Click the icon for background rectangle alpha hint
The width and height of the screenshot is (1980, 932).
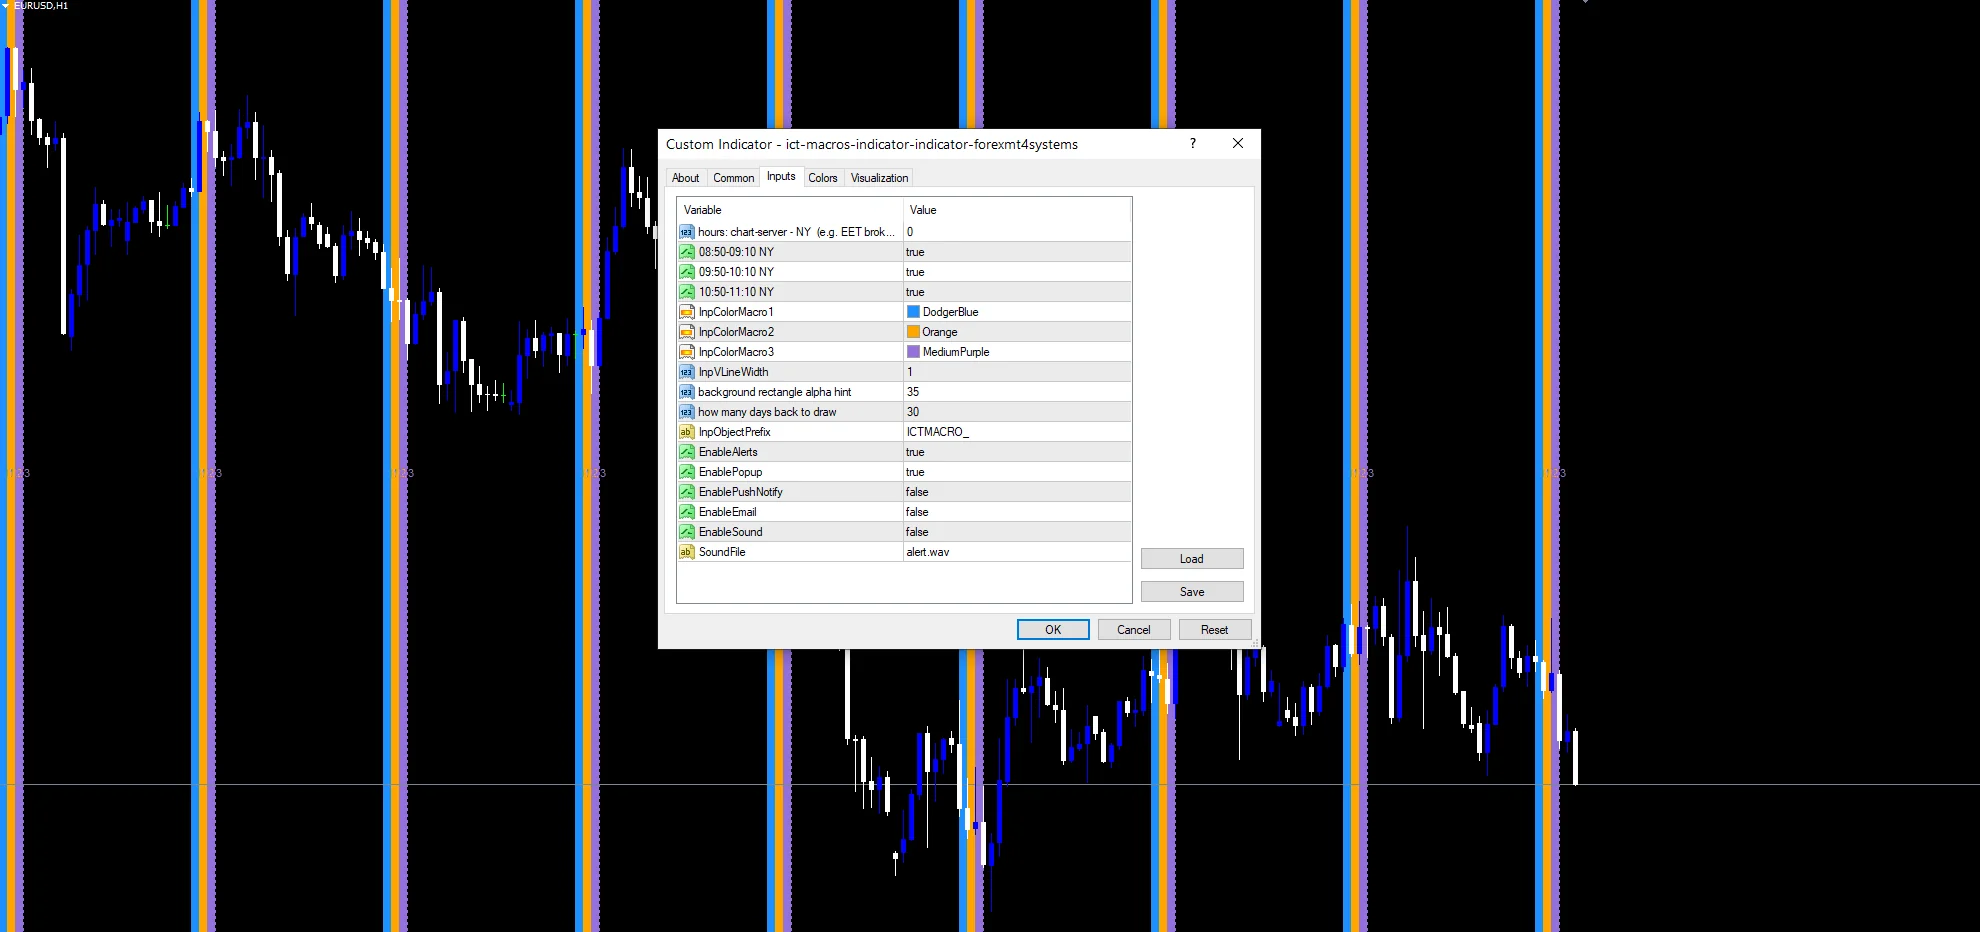(686, 392)
